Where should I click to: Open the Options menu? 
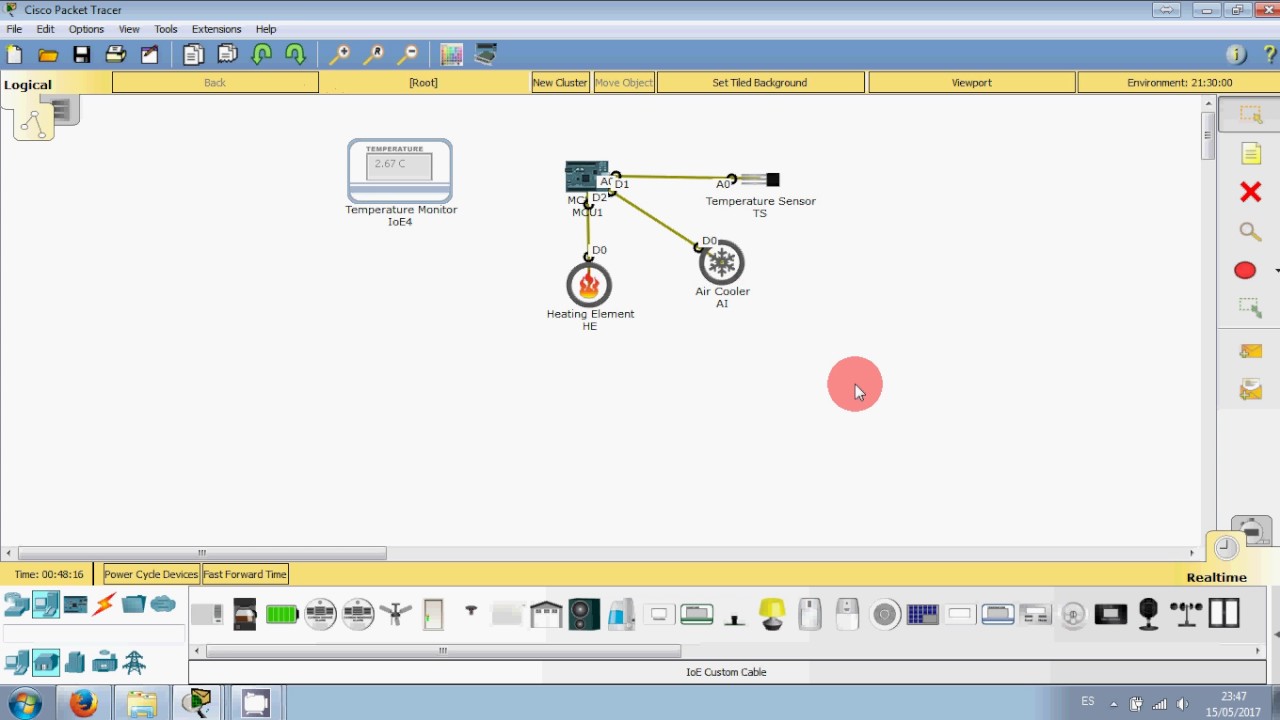click(x=86, y=29)
